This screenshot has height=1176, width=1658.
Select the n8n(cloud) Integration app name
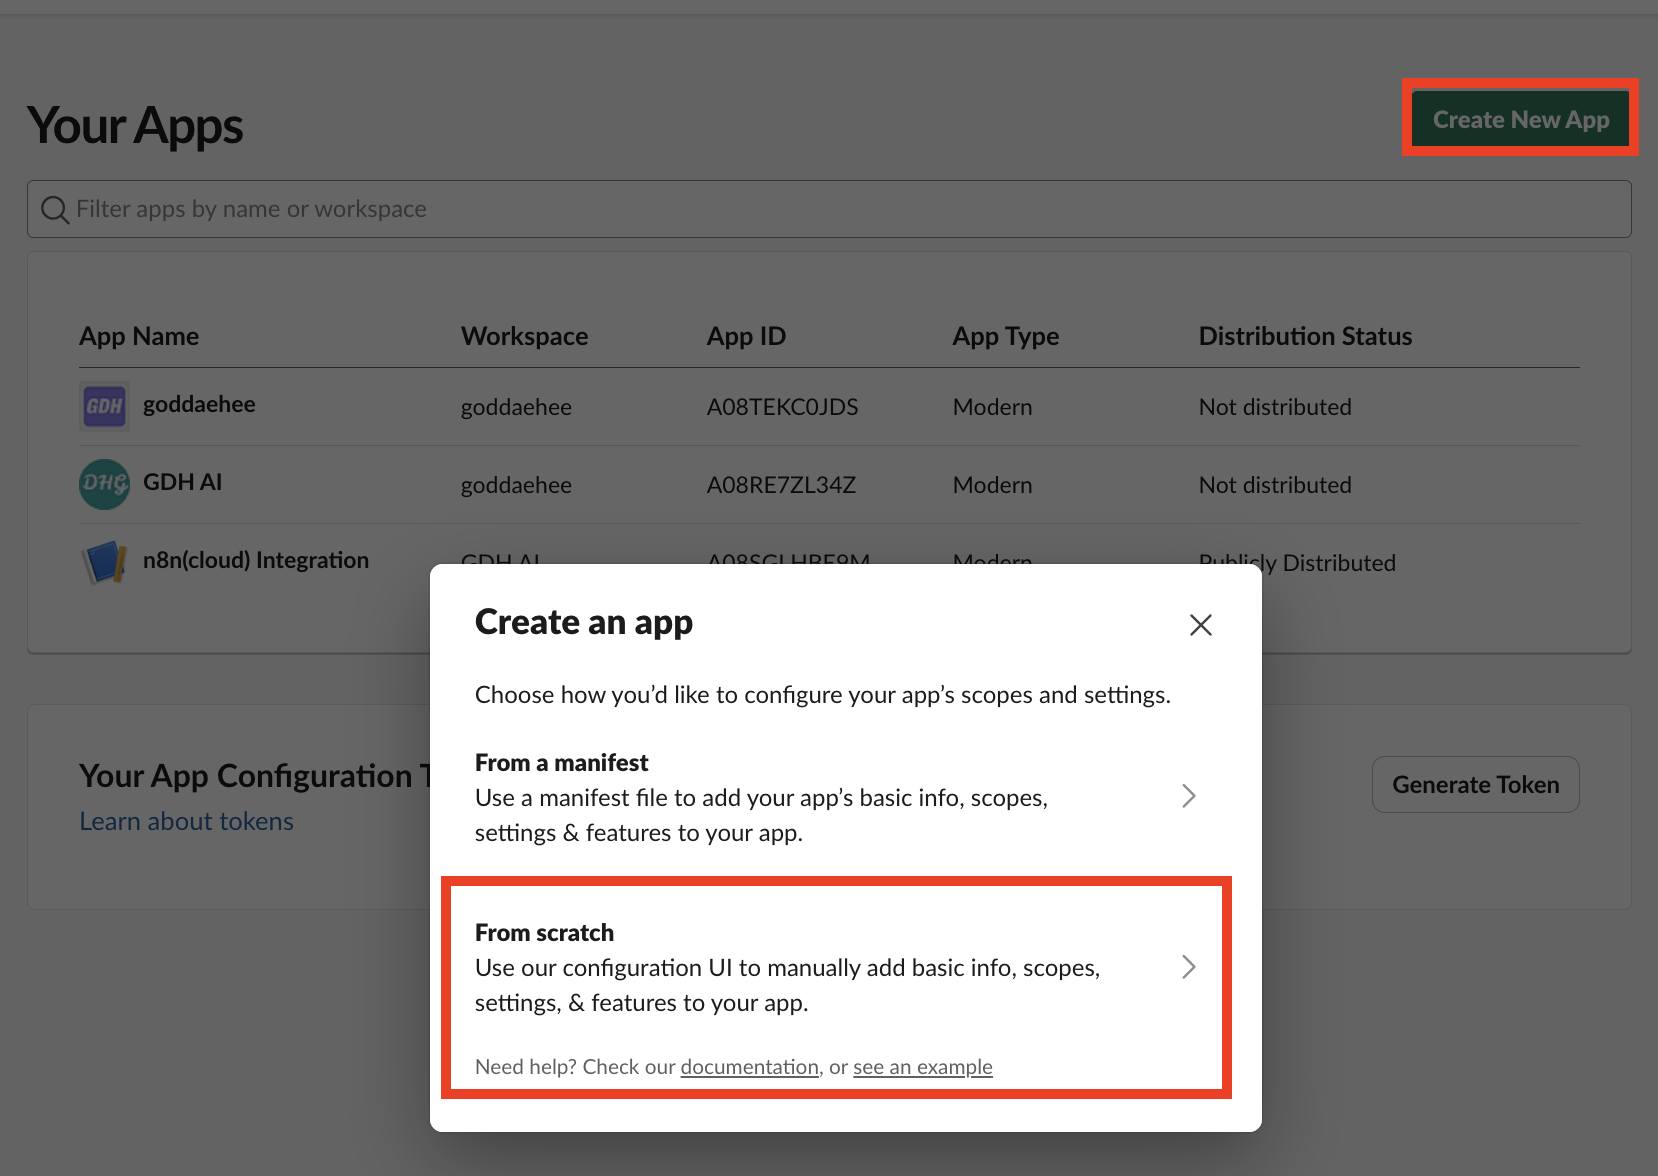pos(256,560)
